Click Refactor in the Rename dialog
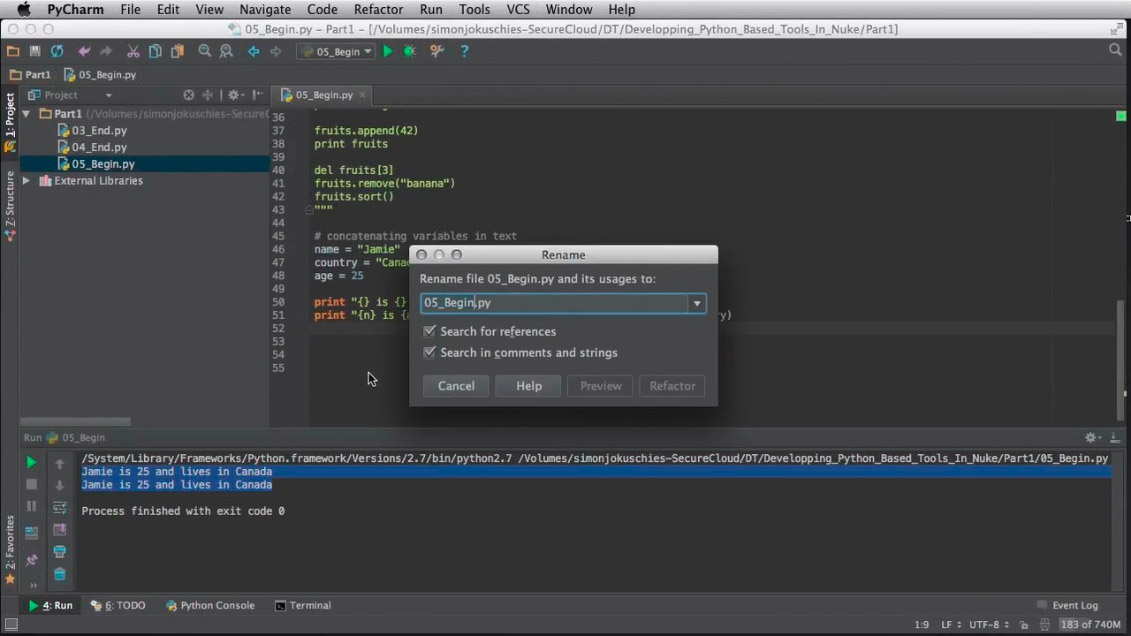 [672, 386]
